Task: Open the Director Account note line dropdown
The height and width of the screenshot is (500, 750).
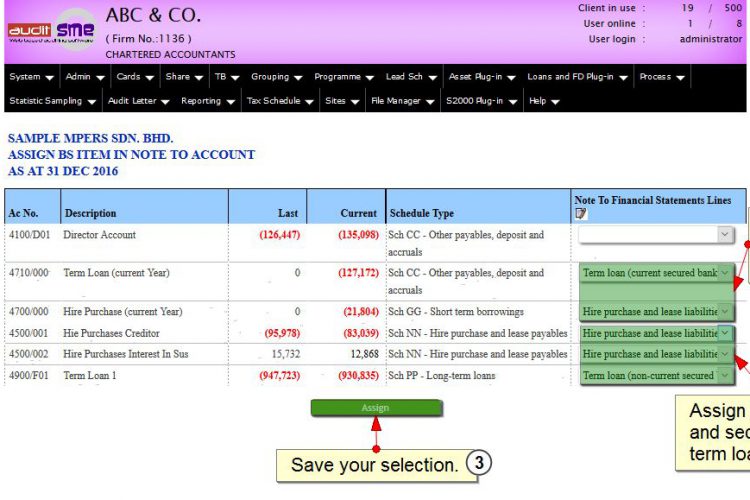Action: coord(656,234)
